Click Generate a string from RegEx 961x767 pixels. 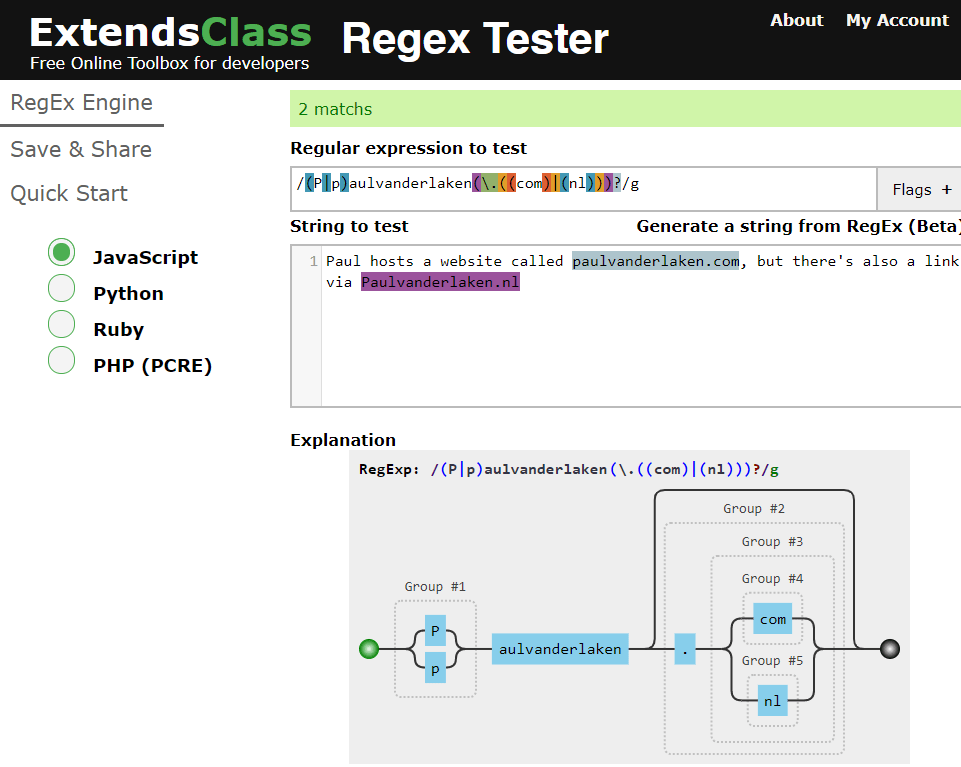coord(798,226)
